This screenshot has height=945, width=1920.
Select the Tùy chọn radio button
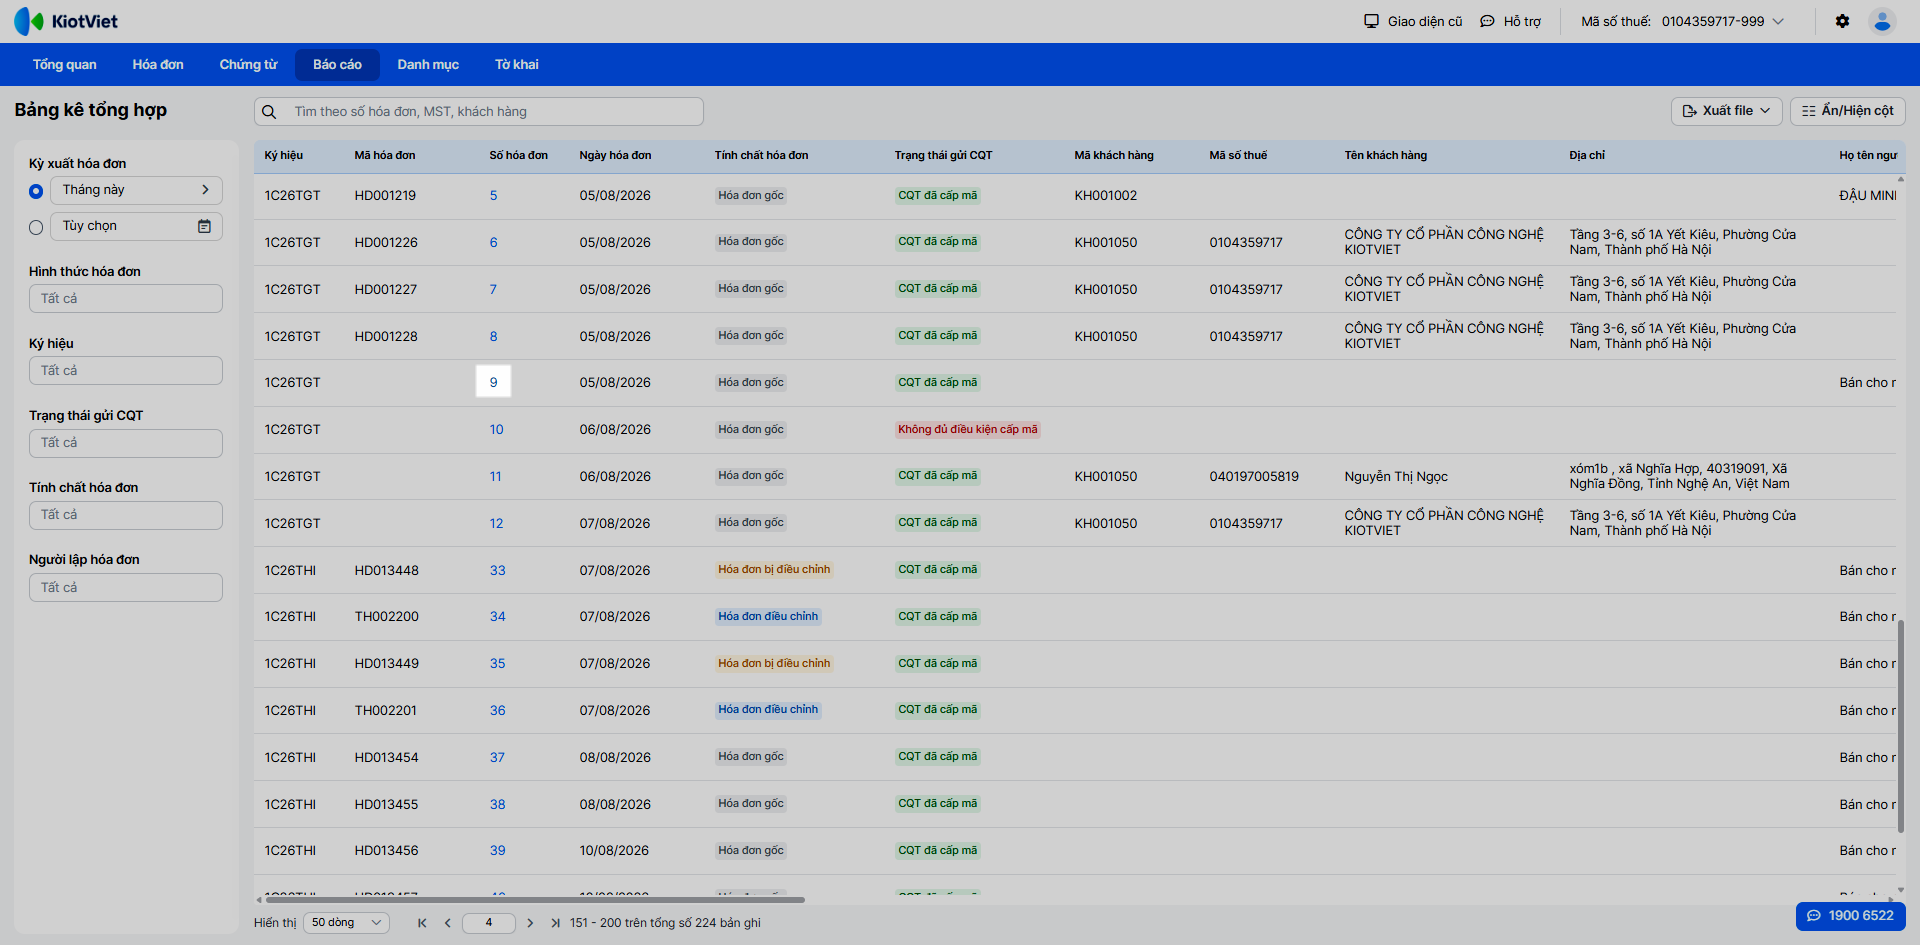tap(36, 227)
